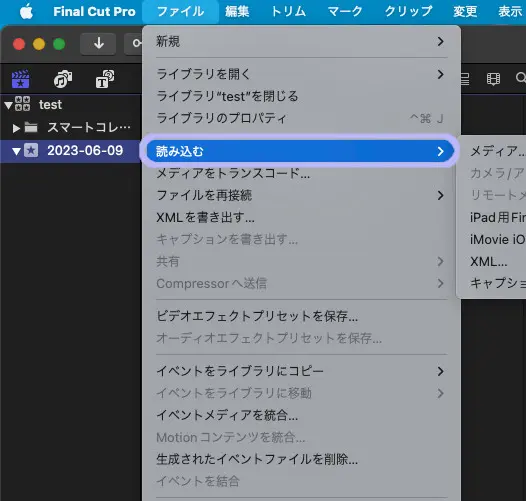Choose XMLを書き出す…
The width and height of the screenshot is (526, 501).
[301, 217]
